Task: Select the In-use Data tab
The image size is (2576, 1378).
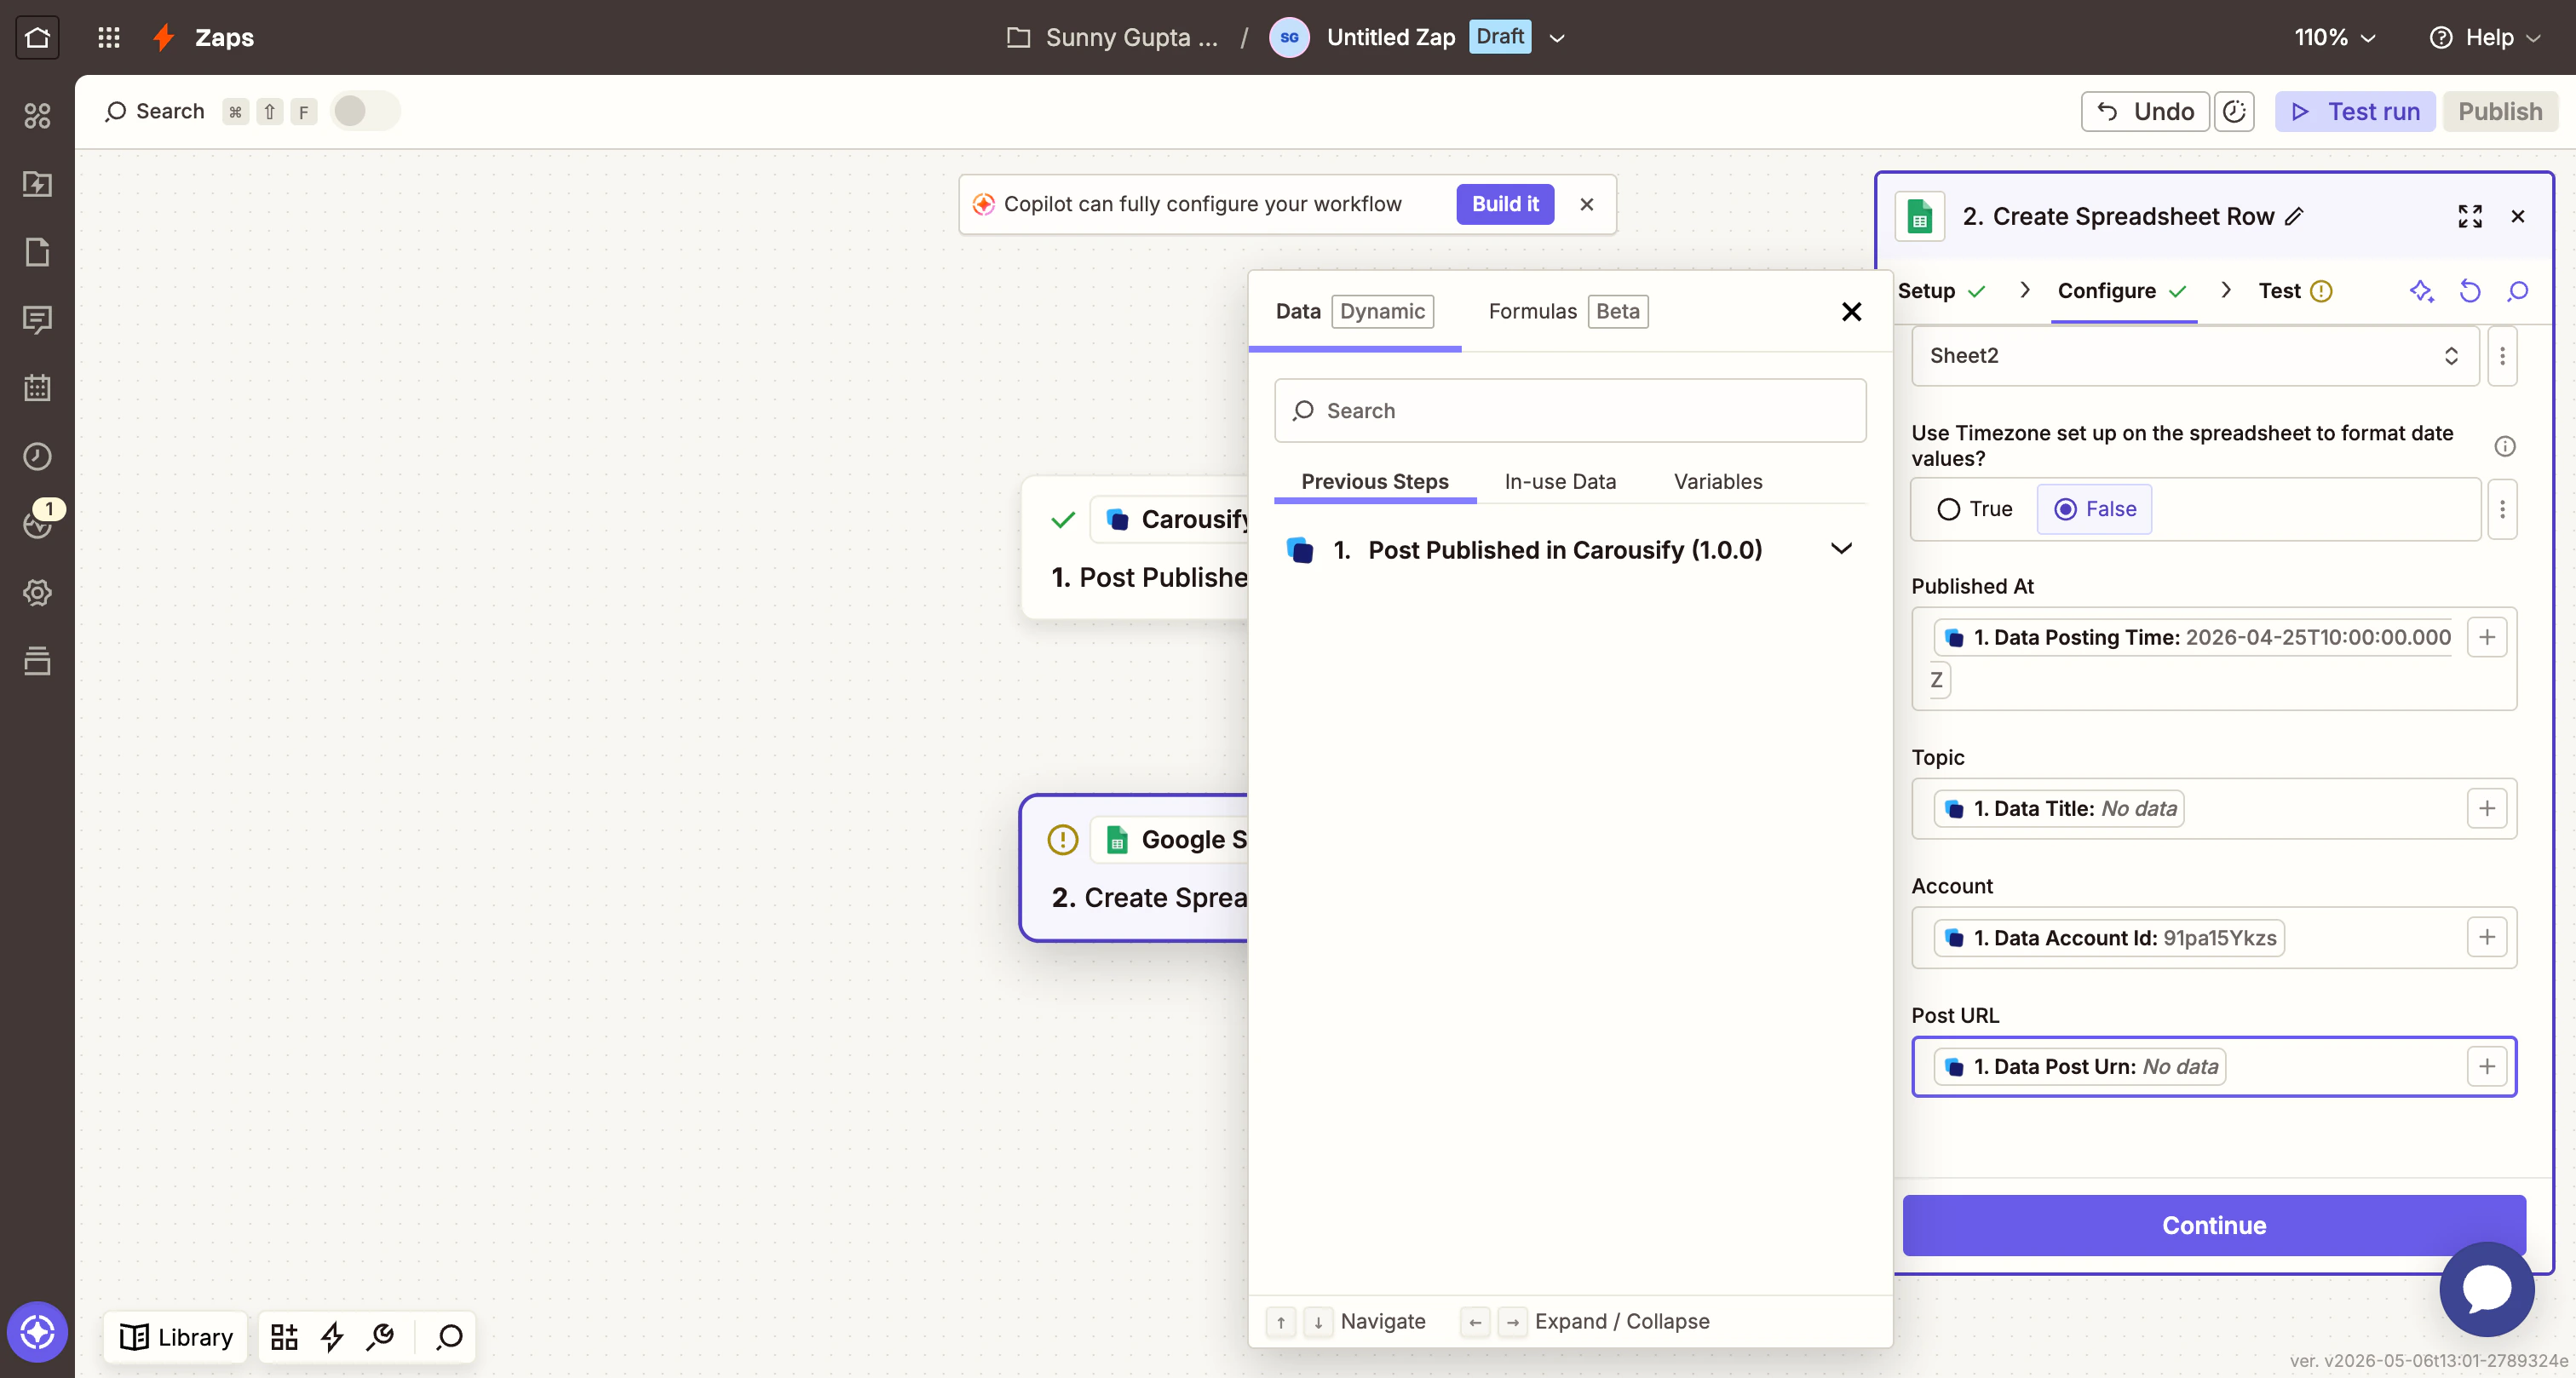Action: 1559,481
